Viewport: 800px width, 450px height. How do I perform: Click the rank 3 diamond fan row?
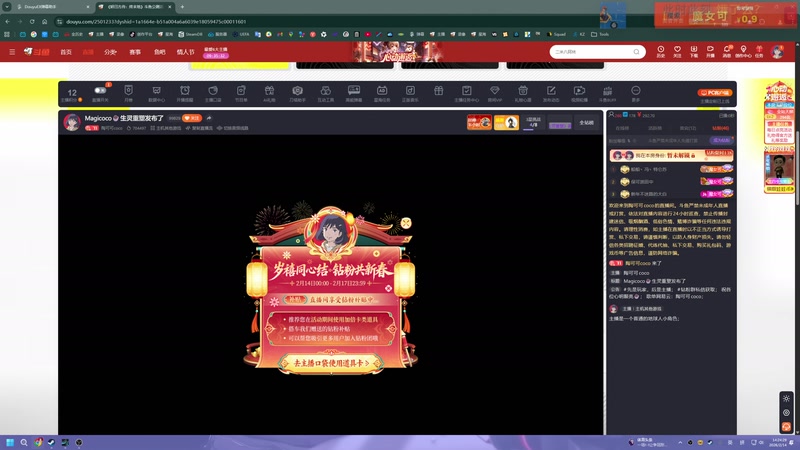tap(671, 194)
